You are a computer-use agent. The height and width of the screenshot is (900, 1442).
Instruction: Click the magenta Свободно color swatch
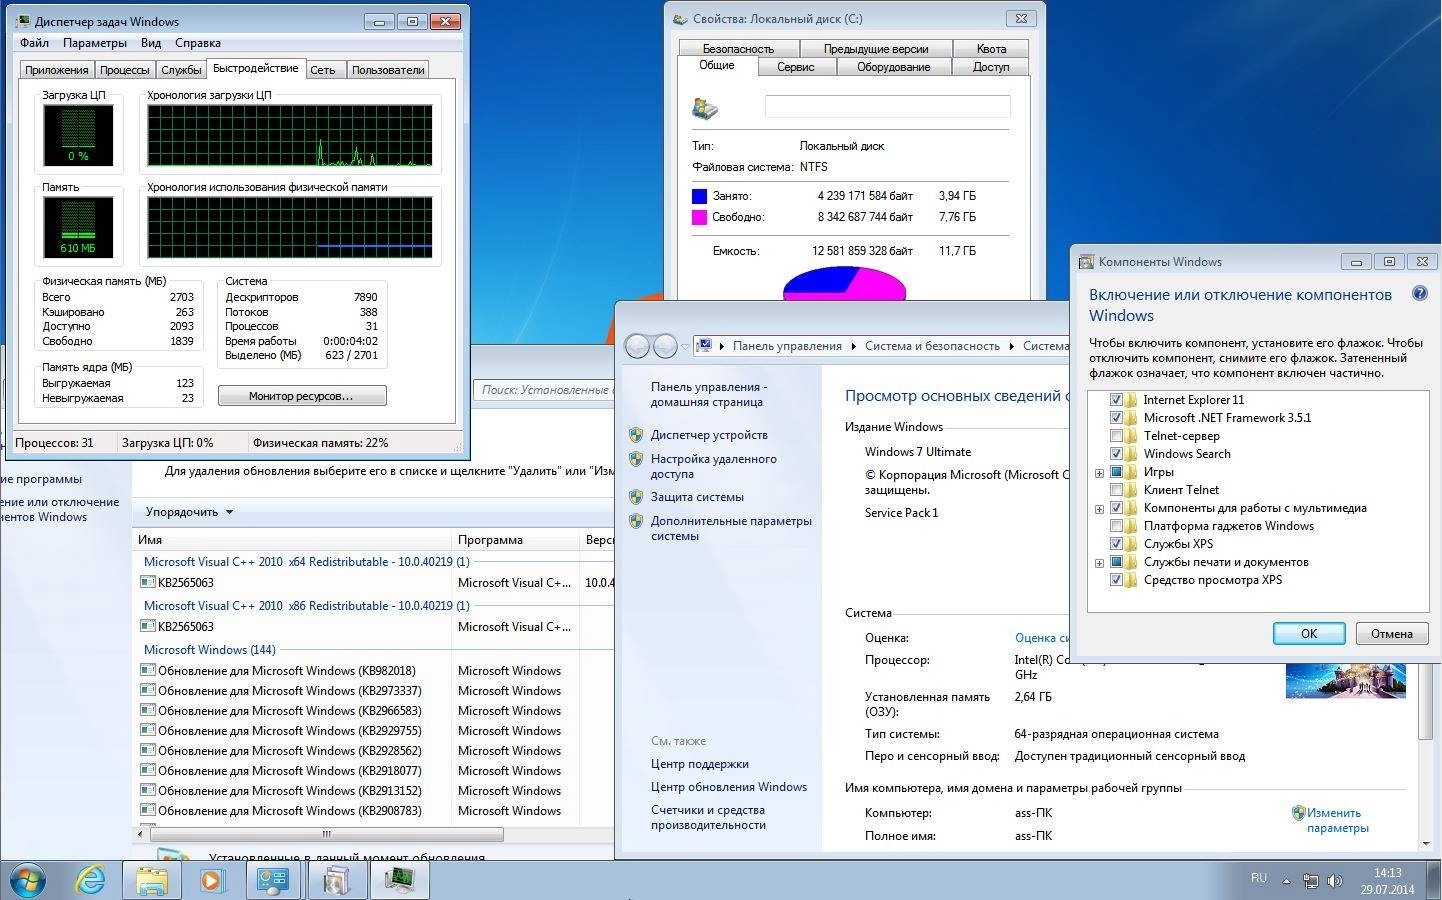699,217
